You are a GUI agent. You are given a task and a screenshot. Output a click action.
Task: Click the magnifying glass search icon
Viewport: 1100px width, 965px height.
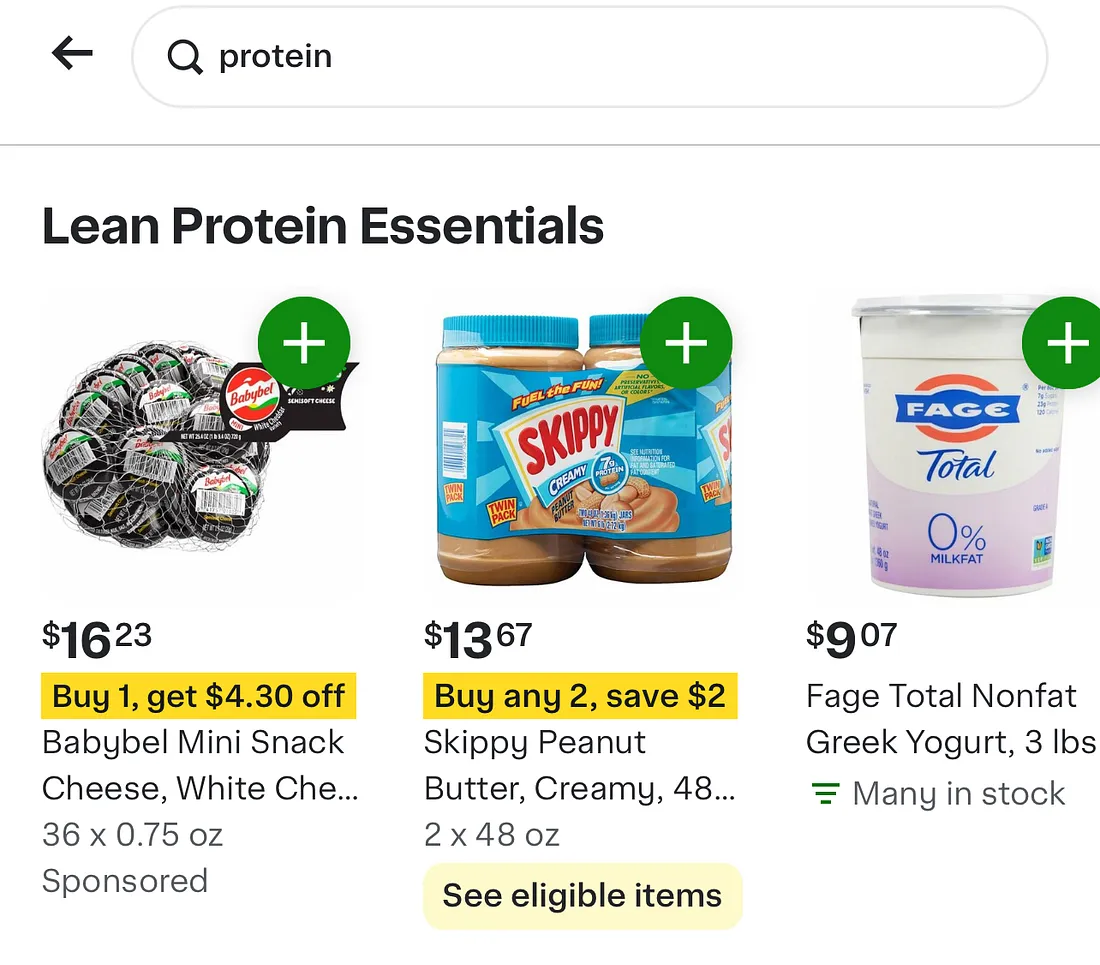pyautogui.click(x=185, y=57)
